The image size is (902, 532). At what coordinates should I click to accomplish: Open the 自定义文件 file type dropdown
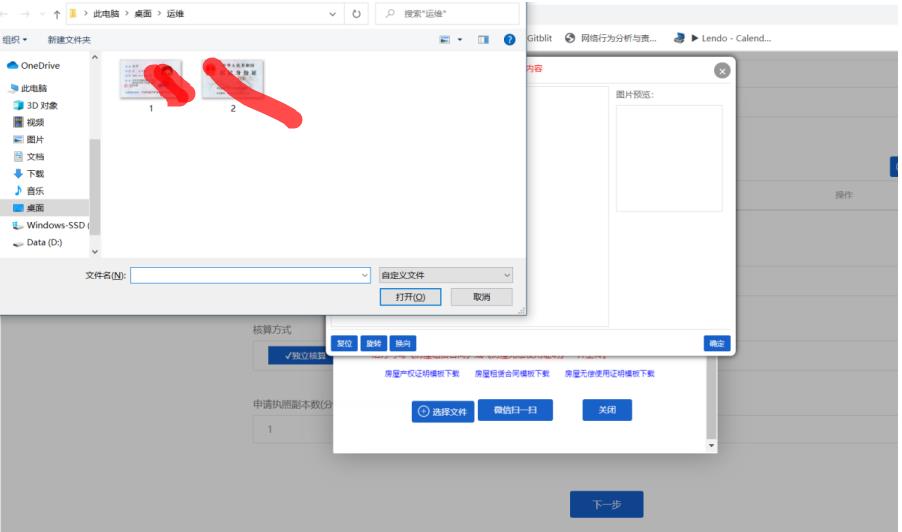click(446, 275)
